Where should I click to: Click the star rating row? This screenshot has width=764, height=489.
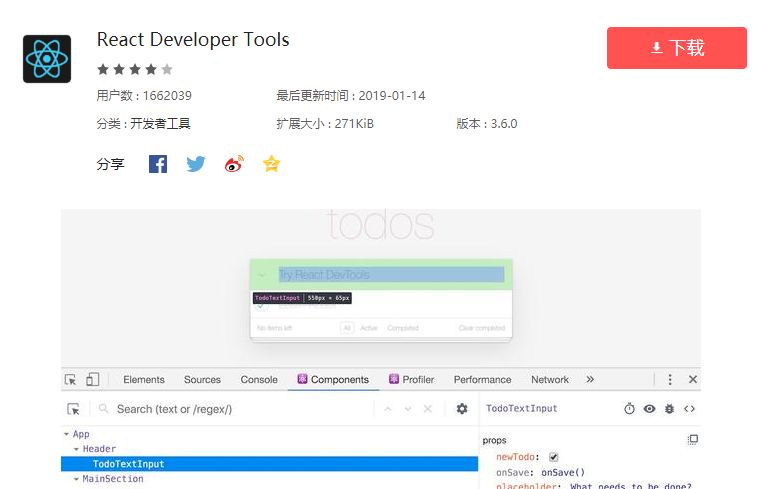135,69
